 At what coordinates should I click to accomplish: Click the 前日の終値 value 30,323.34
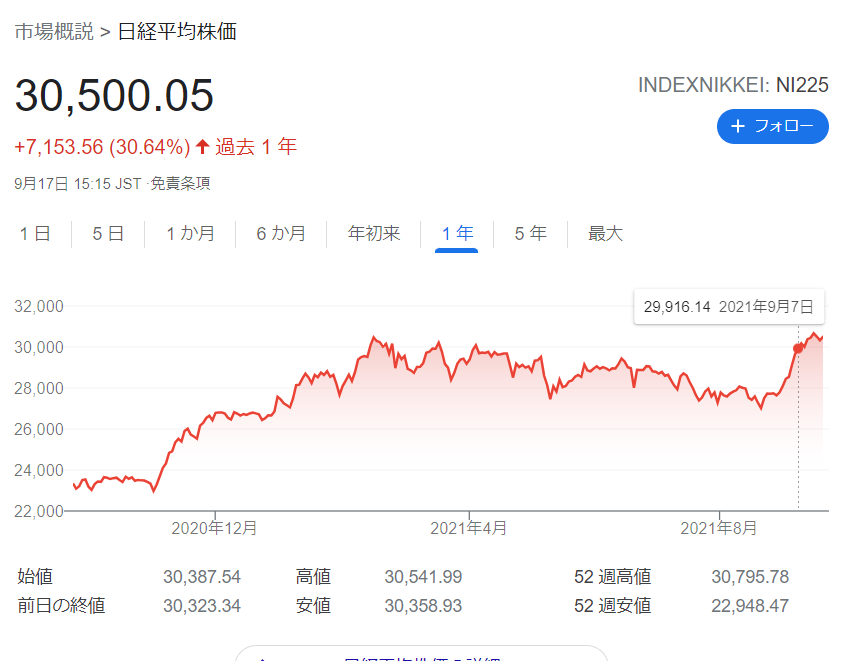(x=202, y=606)
